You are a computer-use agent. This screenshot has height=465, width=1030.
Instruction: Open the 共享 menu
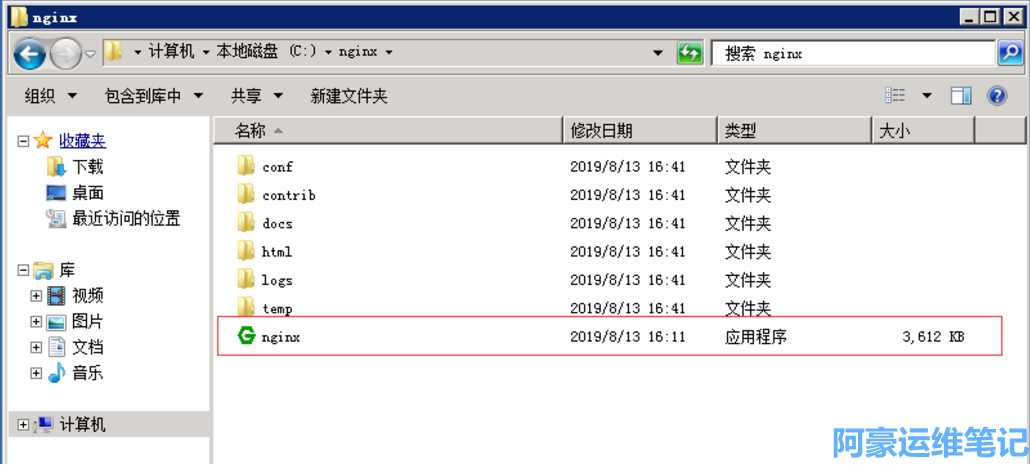click(257, 96)
